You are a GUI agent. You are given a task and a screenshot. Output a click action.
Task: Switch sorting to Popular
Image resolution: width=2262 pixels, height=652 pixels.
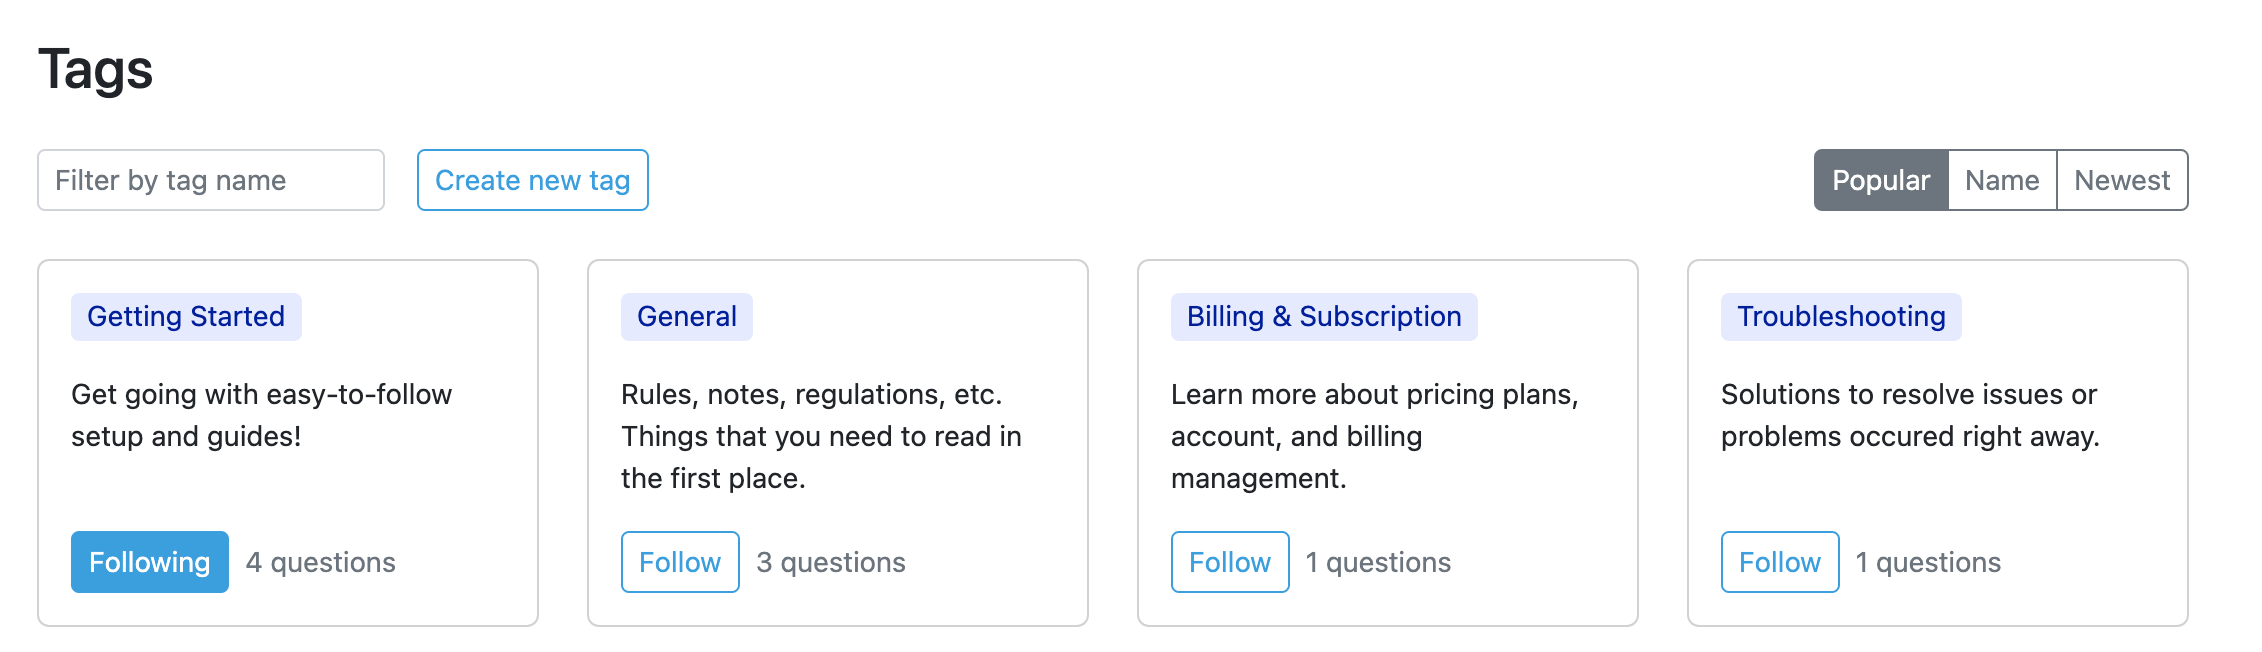click(x=1880, y=180)
